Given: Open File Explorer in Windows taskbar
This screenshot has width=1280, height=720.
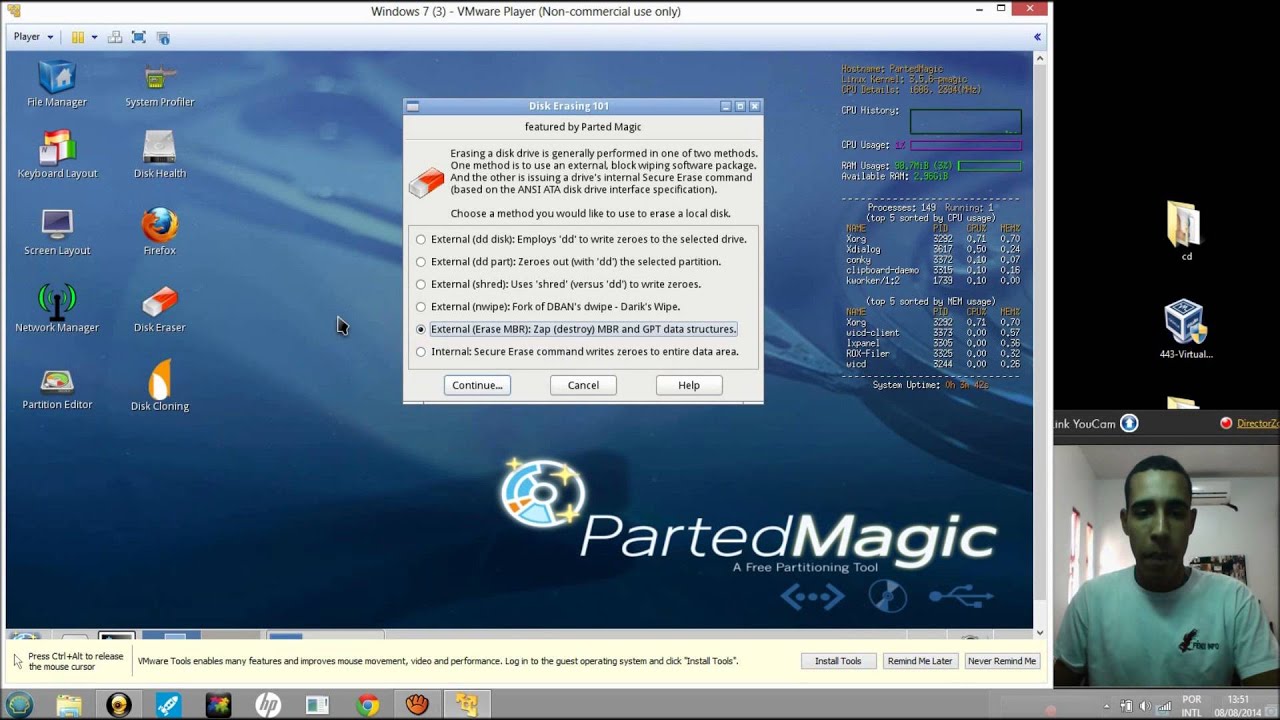Looking at the screenshot, I should tap(69, 705).
